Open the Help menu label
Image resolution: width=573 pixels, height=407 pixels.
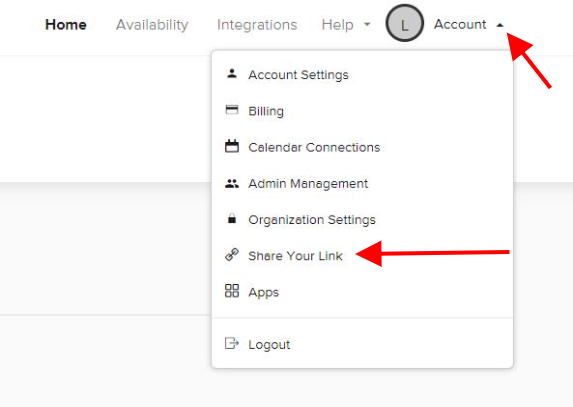[337, 24]
